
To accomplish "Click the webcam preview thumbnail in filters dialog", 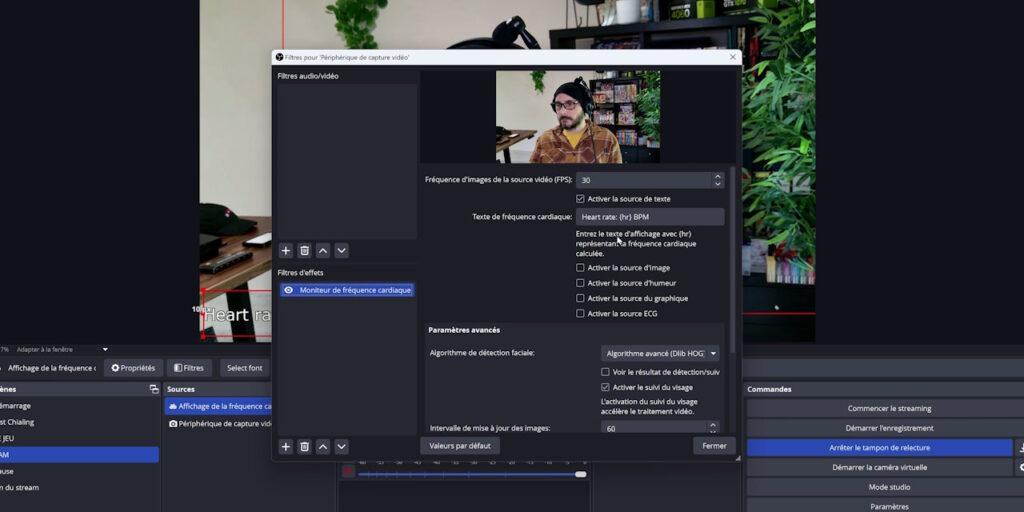I will pyautogui.click(x=578, y=117).
